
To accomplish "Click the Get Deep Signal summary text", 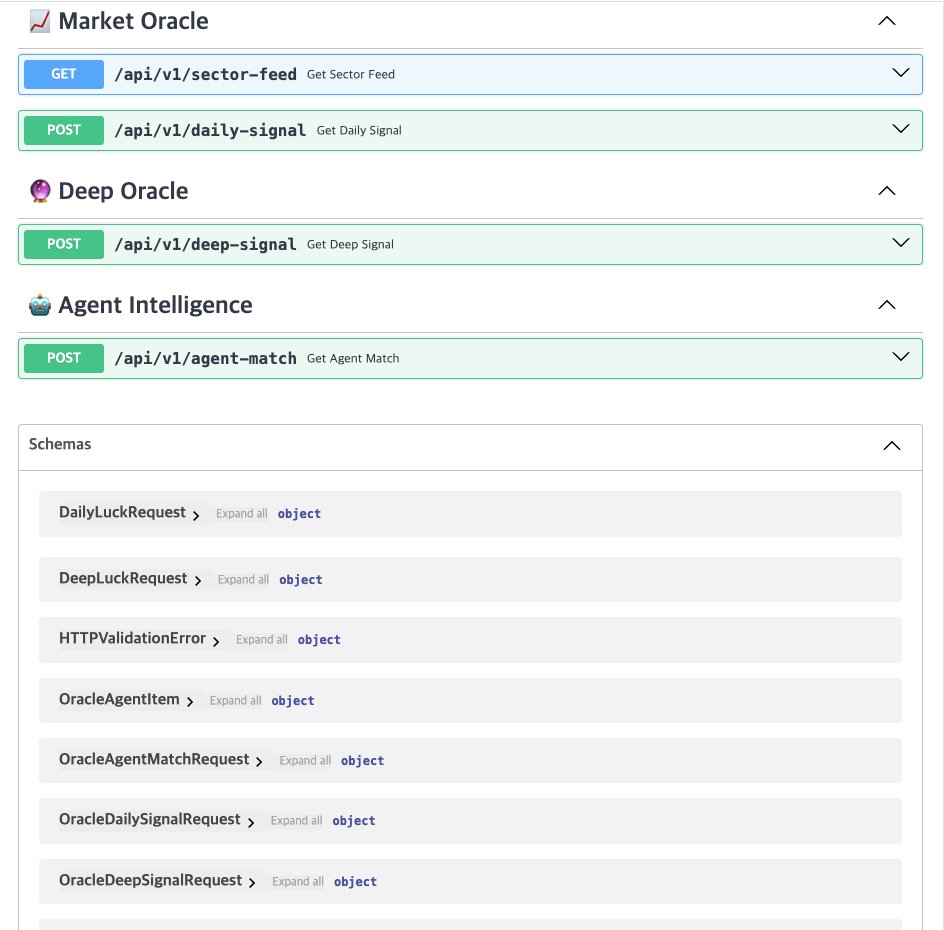I will (350, 244).
